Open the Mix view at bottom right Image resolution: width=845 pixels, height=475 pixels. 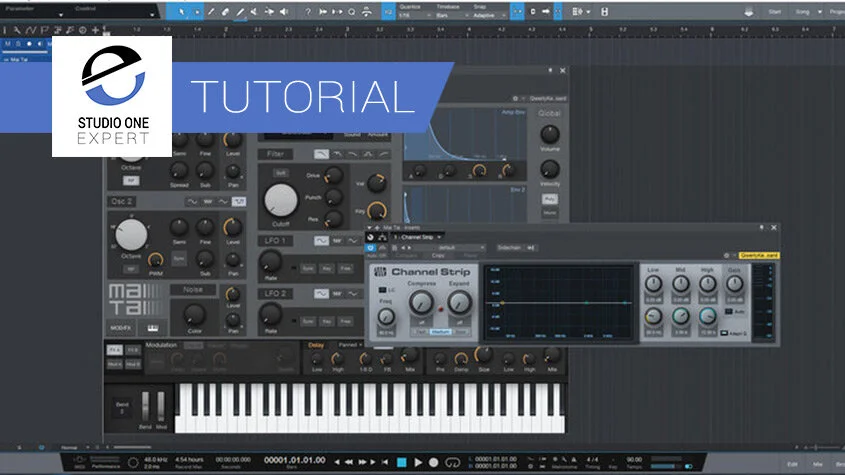click(818, 464)
